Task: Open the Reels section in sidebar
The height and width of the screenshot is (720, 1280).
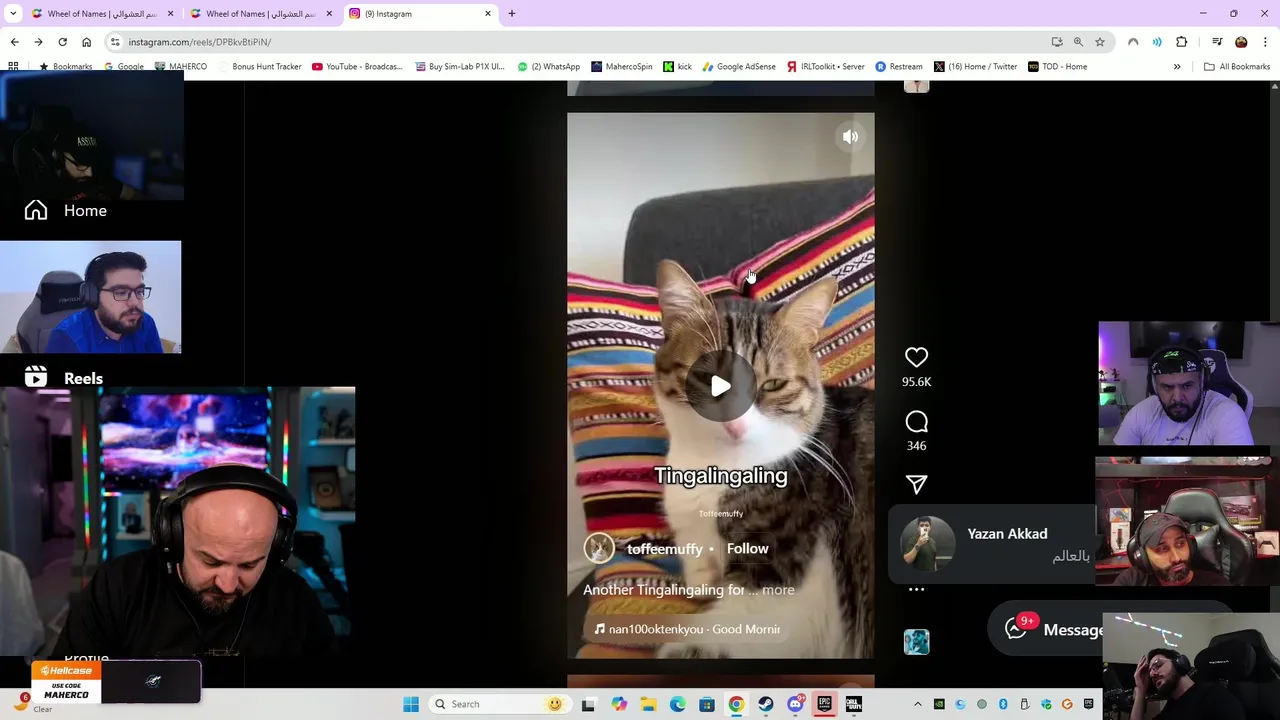Action: tap(64, 378)
